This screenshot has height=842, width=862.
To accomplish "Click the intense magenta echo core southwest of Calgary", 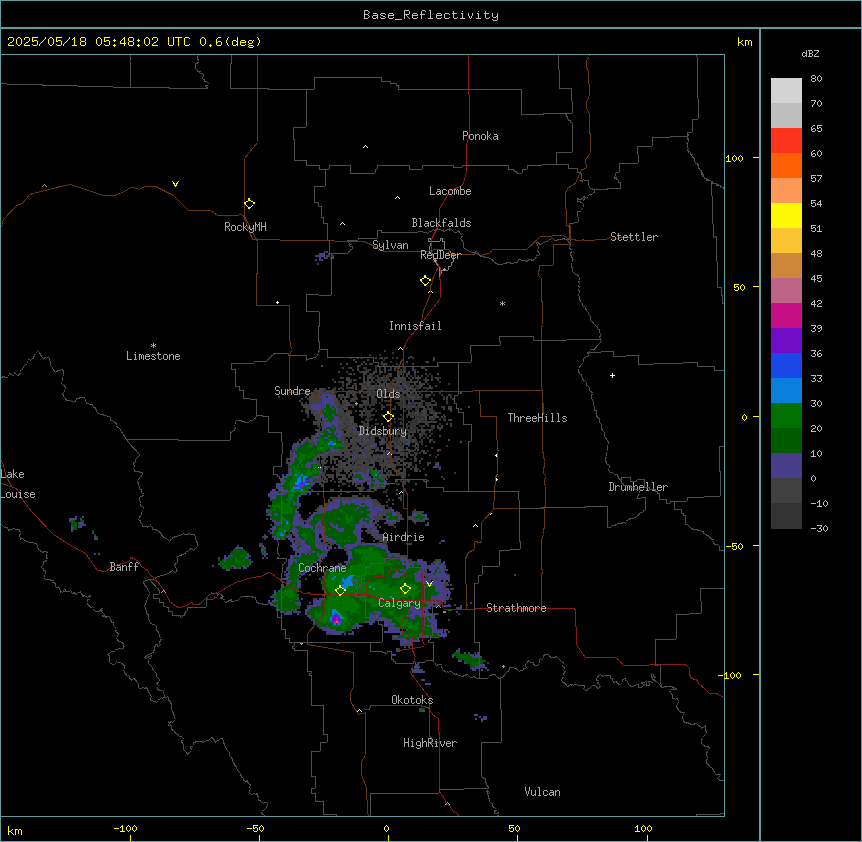I will pyautogui.click(x=336, y=619).
